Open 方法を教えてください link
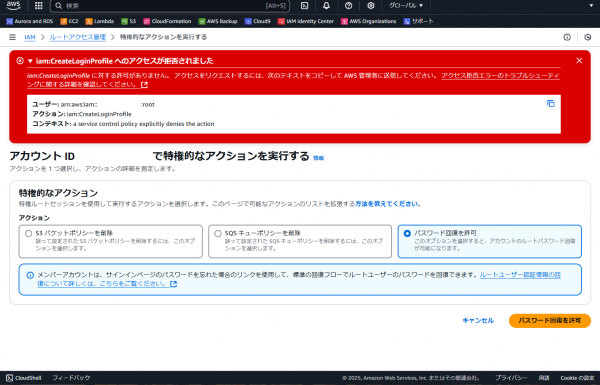The image size is (600, 385). pyautogui.click(x=387, y=204)
